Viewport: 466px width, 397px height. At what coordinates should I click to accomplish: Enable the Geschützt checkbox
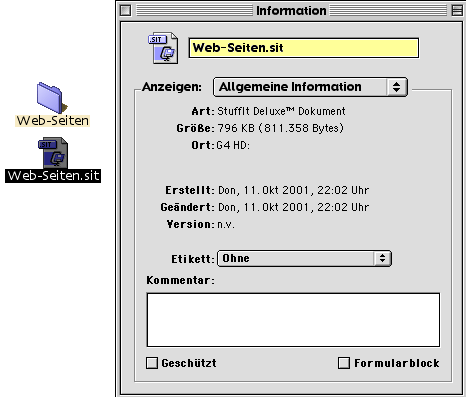pyautogui.click(x=152, y=363)
